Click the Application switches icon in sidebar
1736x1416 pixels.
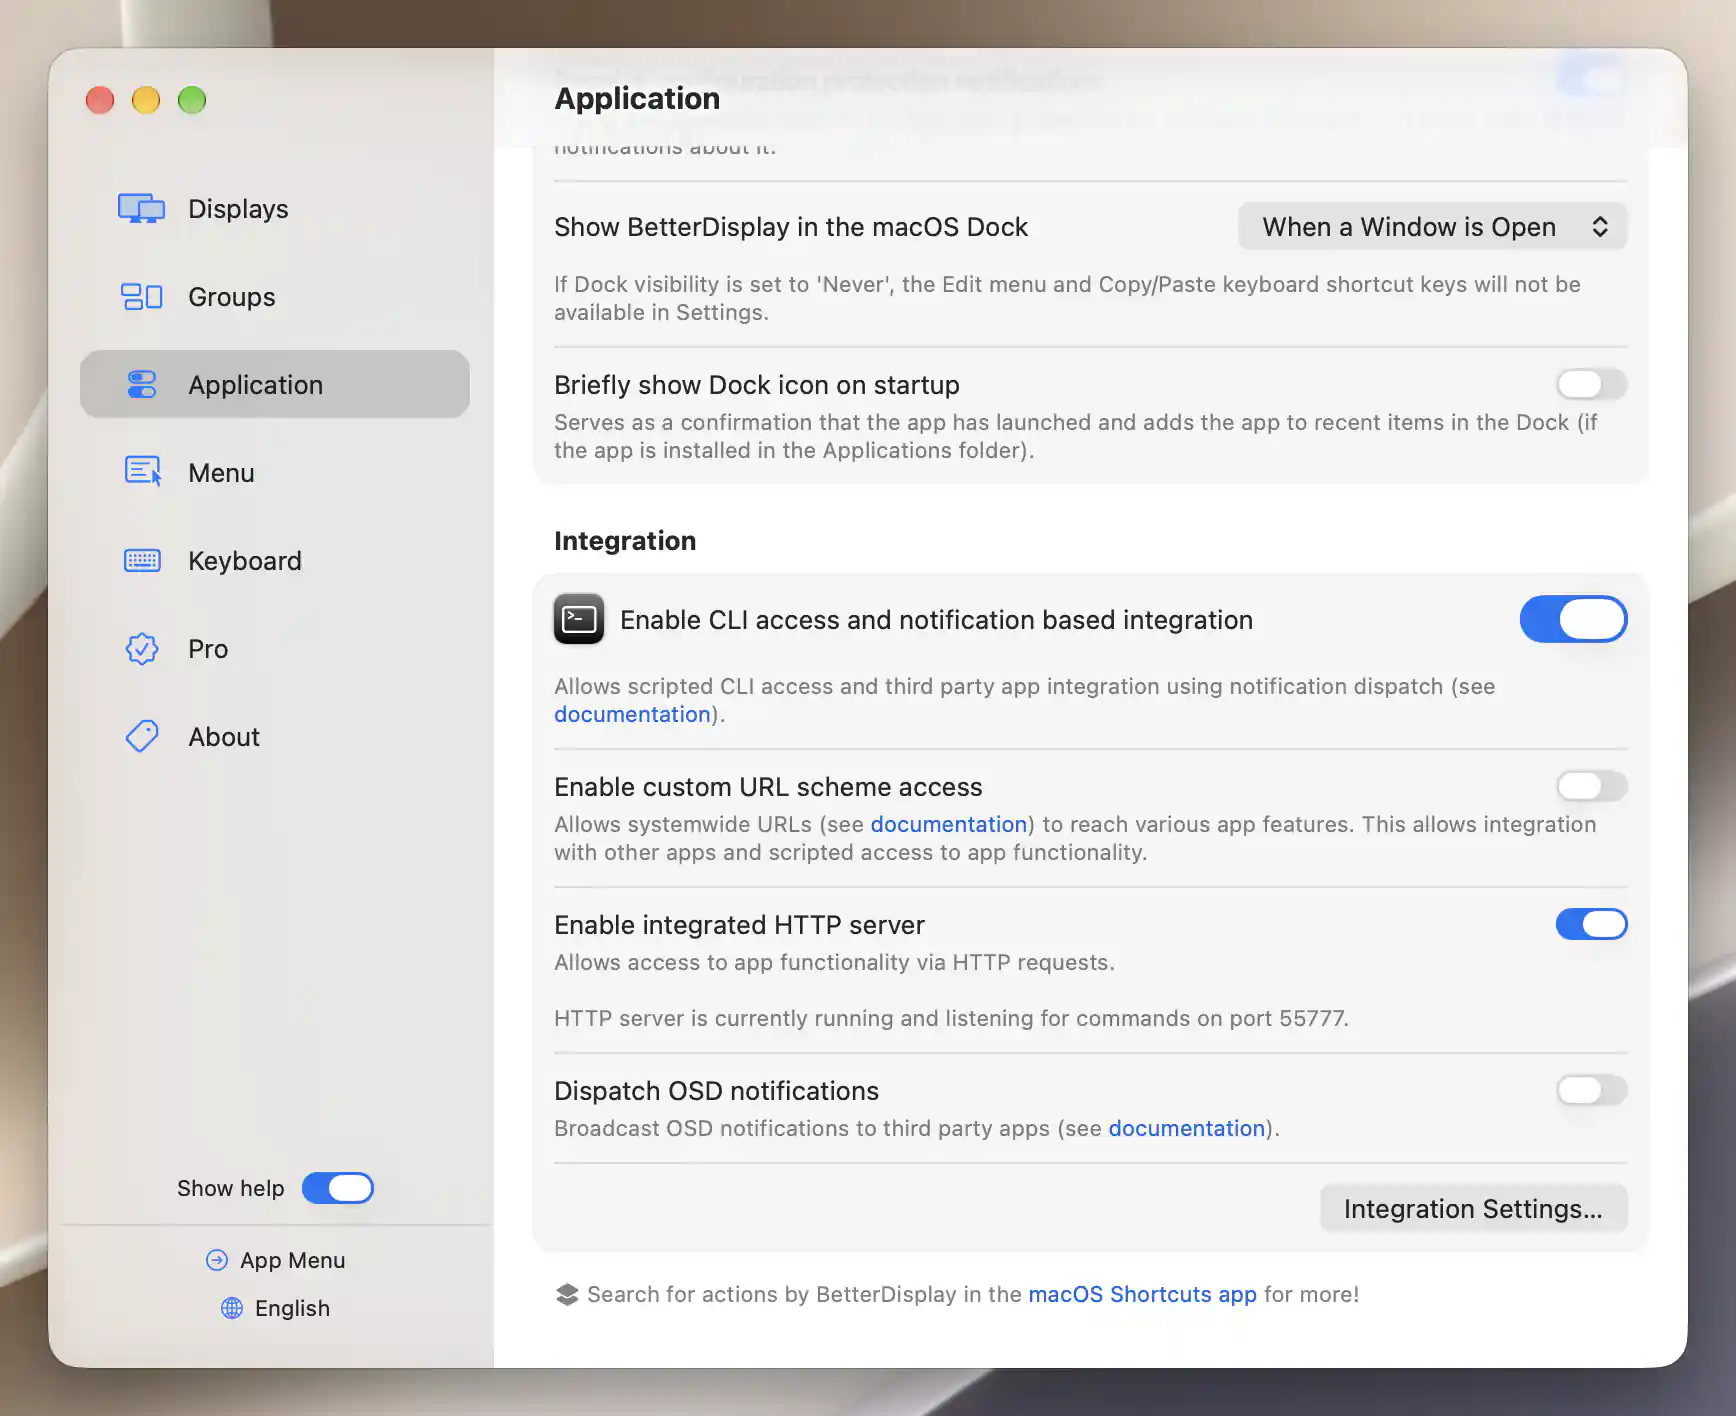pyautogui.click(x=142, y=384)
